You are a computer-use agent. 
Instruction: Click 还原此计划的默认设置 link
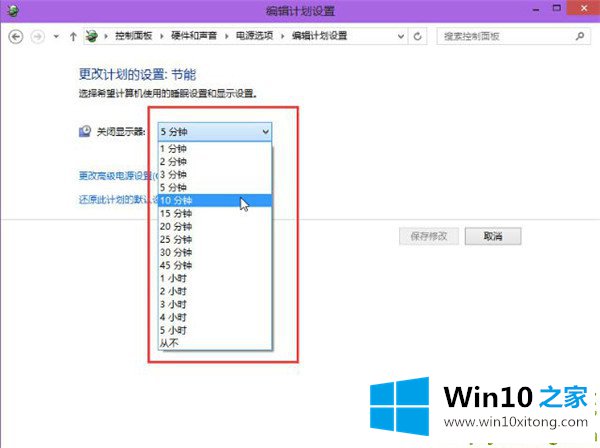click(x=118, y=199)
